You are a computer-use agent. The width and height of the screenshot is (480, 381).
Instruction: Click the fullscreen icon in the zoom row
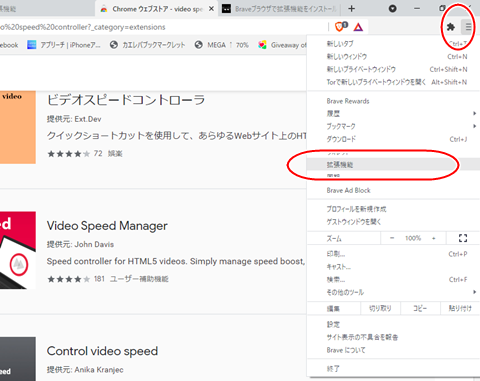463,238
